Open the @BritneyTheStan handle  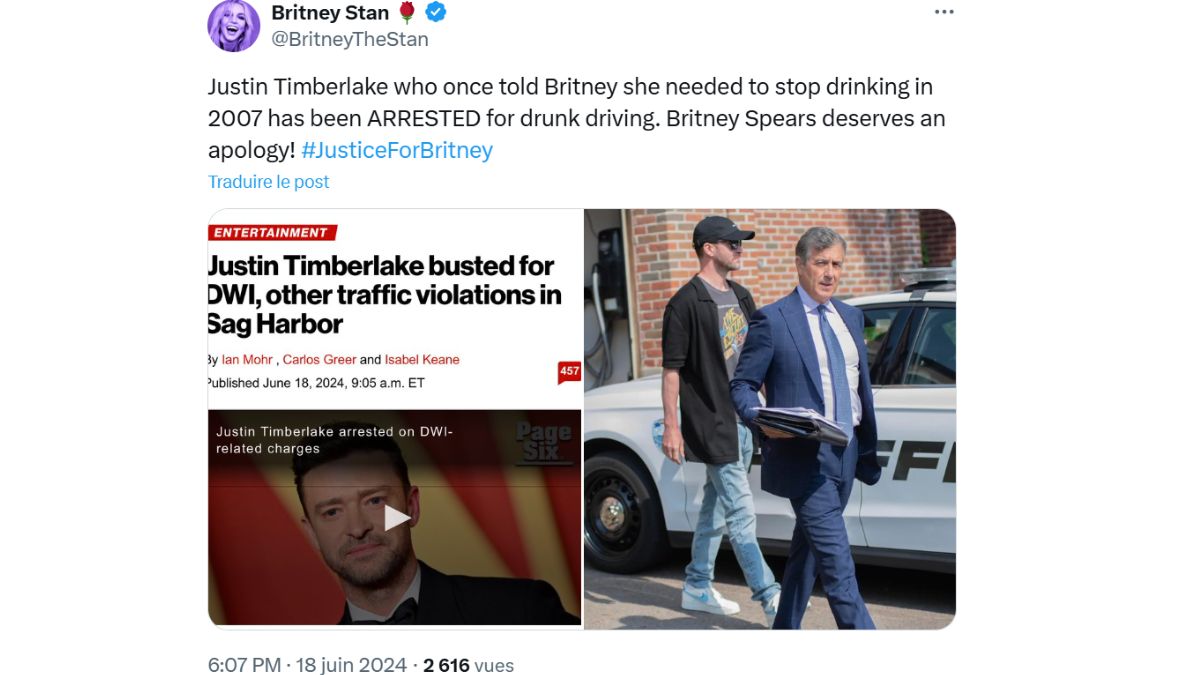[350, 39]
